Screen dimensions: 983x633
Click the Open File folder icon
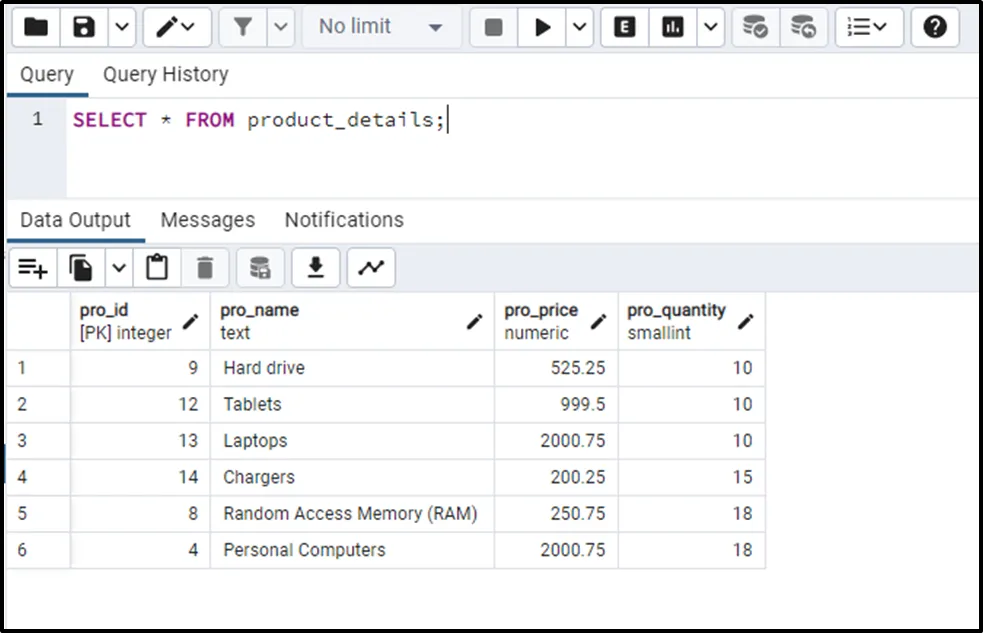click(35, 27)
